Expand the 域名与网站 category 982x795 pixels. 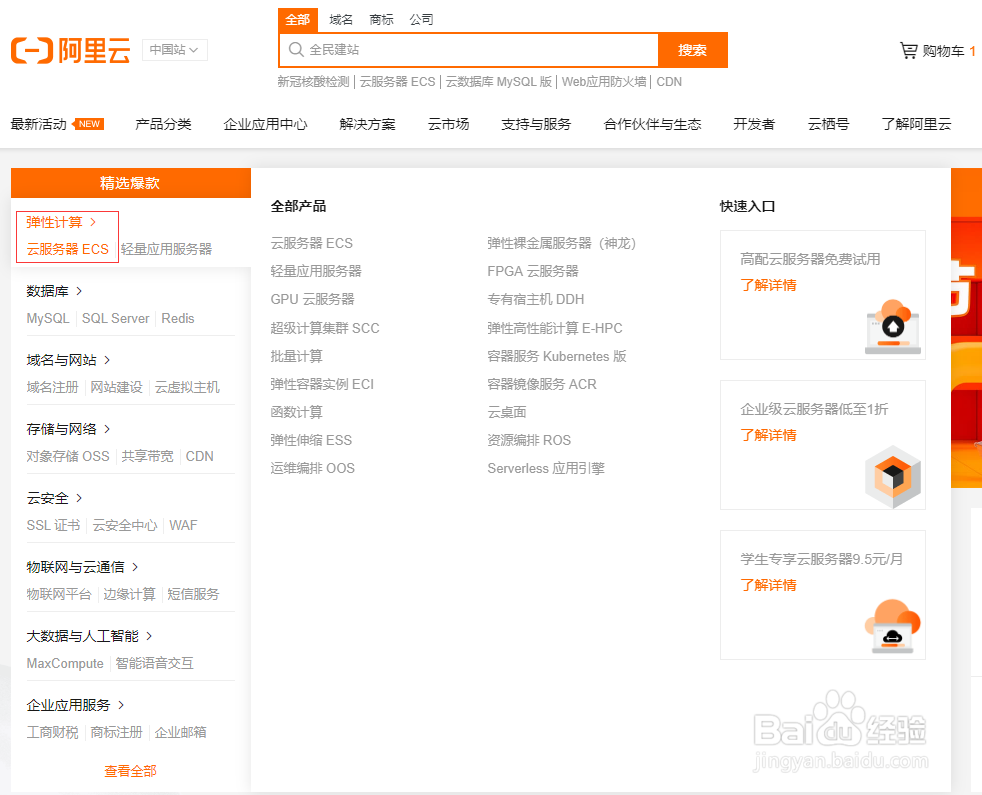tap(68, 360)
